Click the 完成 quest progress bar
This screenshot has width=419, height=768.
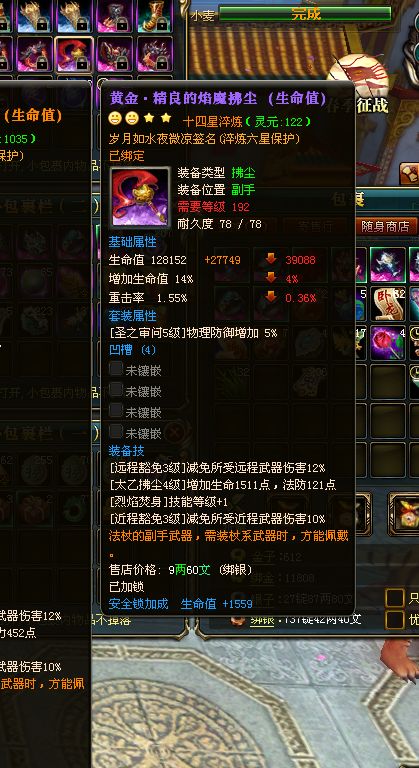click(x=305, y=14)
